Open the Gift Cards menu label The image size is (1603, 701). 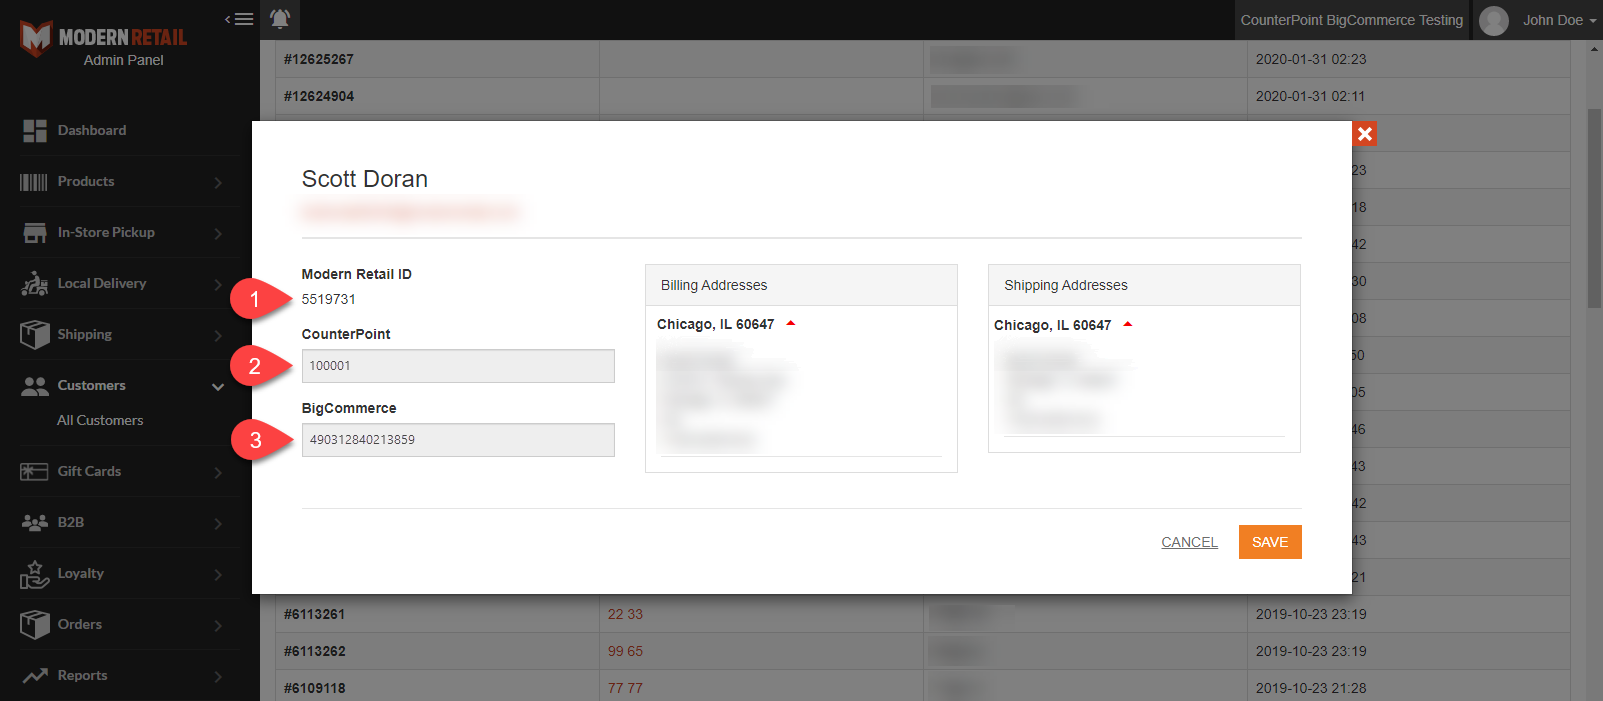coord(89,471)
